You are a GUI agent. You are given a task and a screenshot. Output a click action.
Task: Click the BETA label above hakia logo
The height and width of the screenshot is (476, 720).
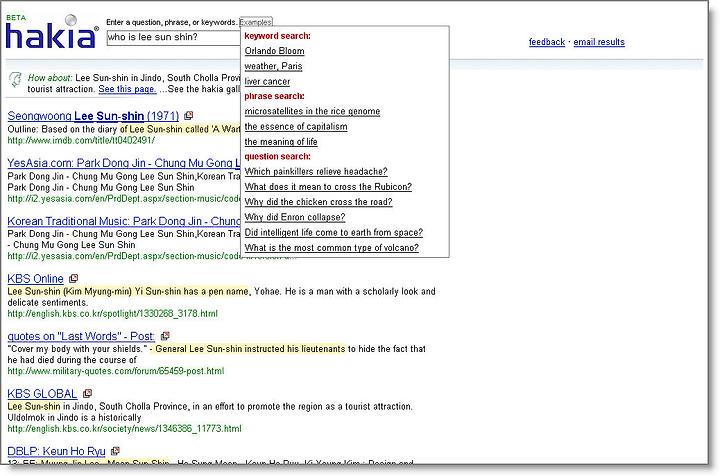[x=16, y=17]
